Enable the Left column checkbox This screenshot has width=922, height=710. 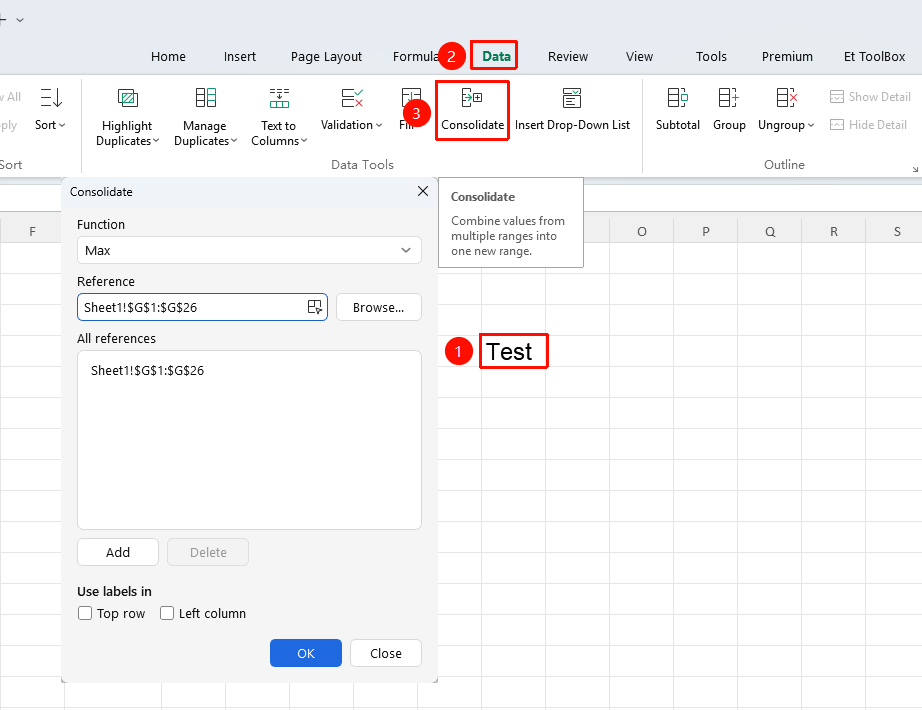(167, 613)
